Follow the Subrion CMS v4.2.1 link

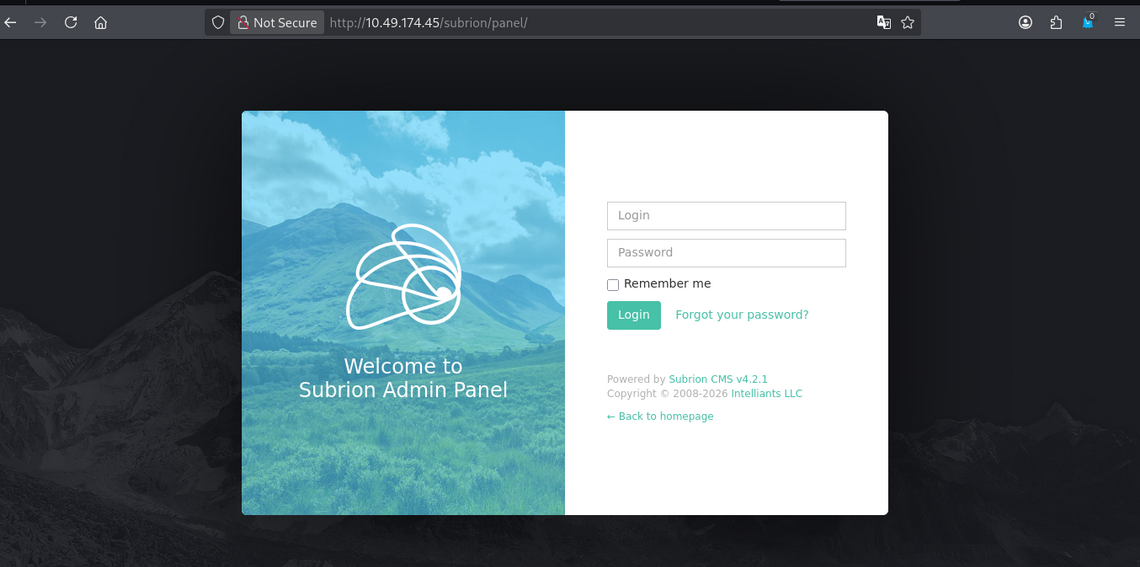coord(718,380)
